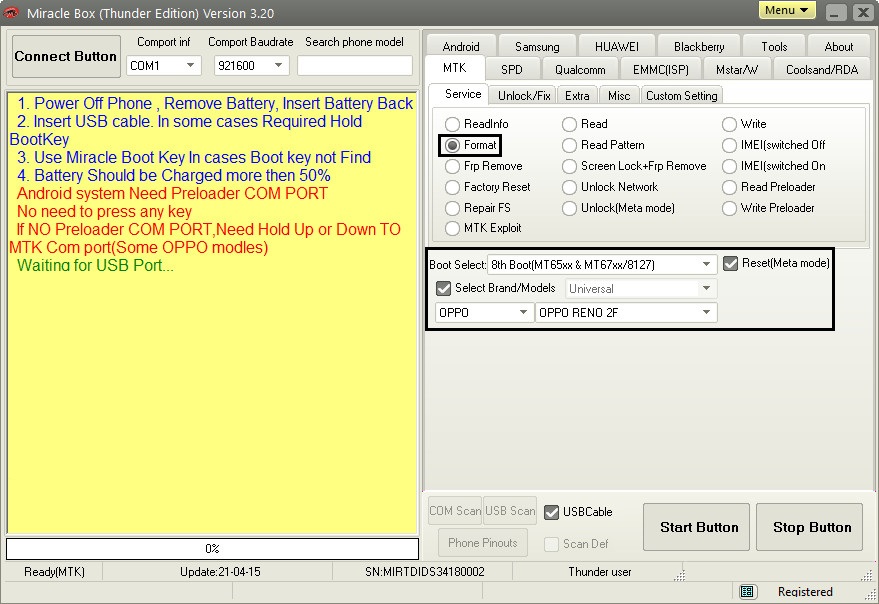879x604 pixels.
Task: Open the Tools tab
Action: coord(774,47)
